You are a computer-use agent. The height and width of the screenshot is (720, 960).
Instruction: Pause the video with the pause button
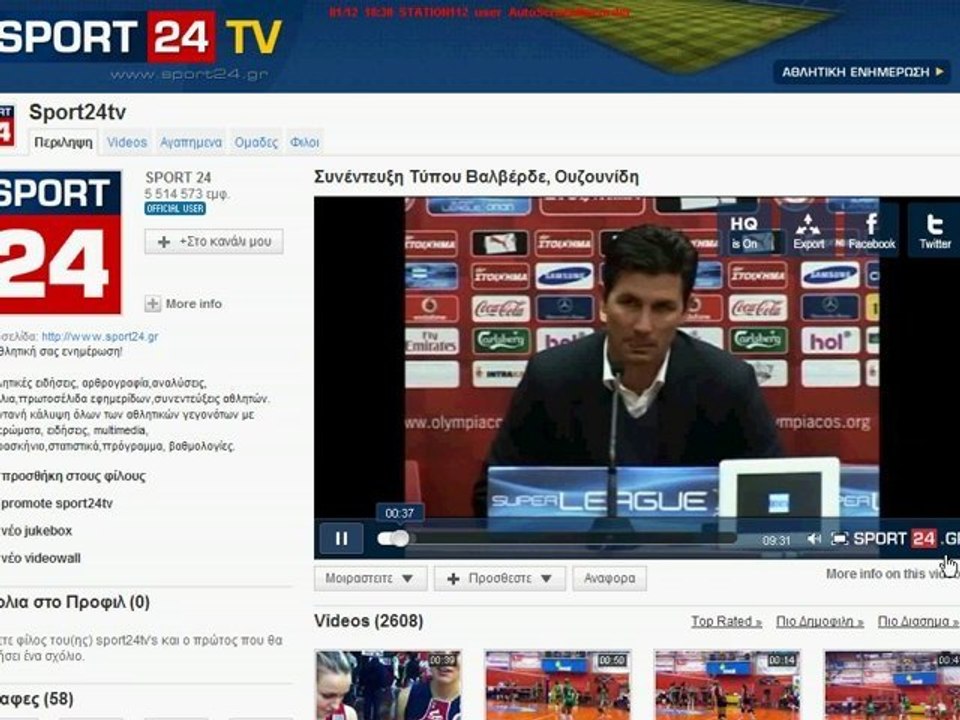point(342,539)
